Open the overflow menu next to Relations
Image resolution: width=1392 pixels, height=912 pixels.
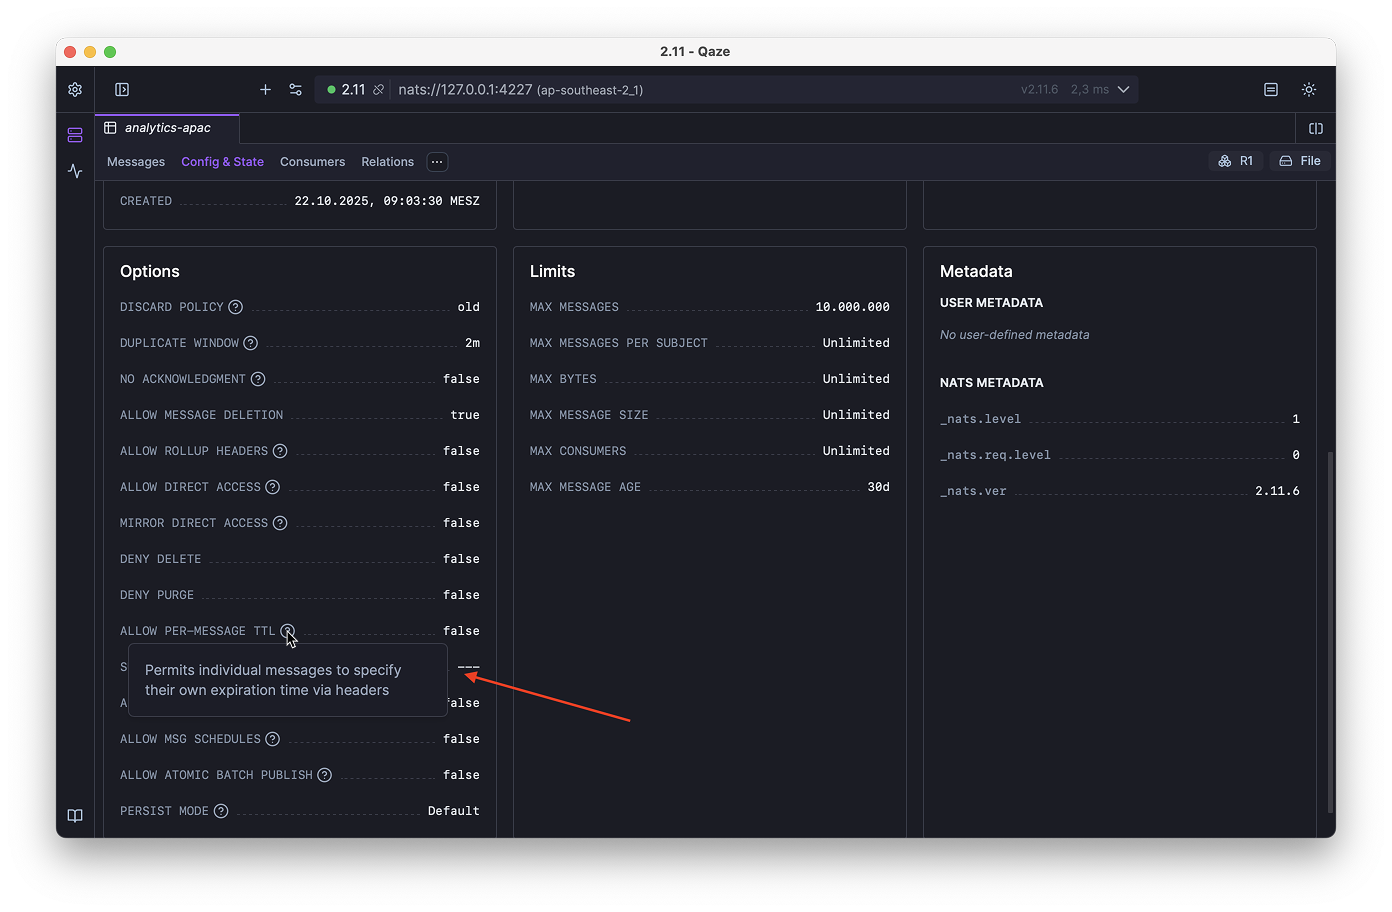point(436,161)
